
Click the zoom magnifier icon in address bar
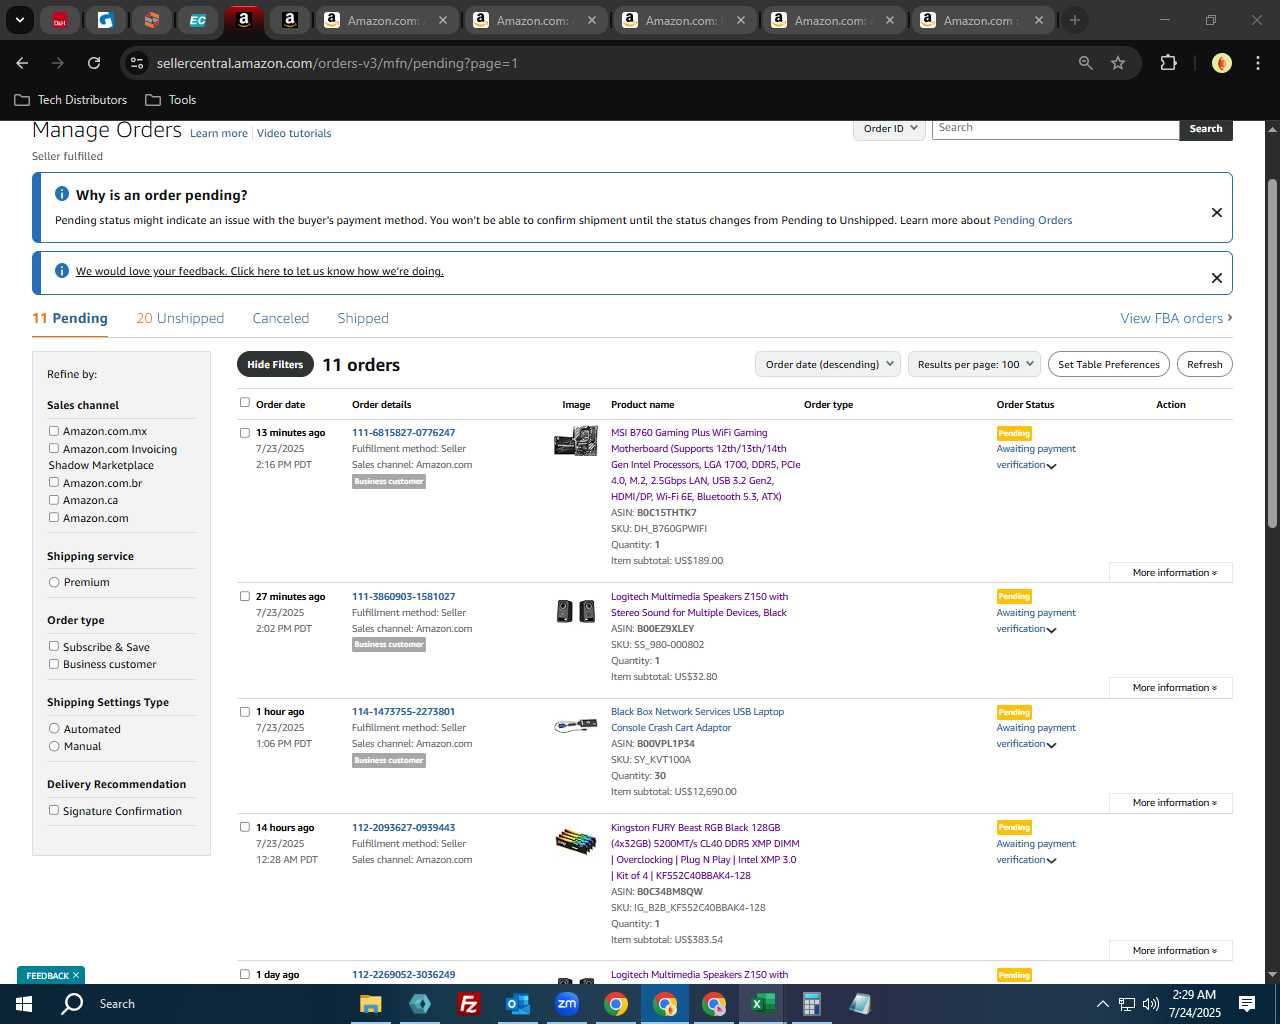coord(1085,63)
